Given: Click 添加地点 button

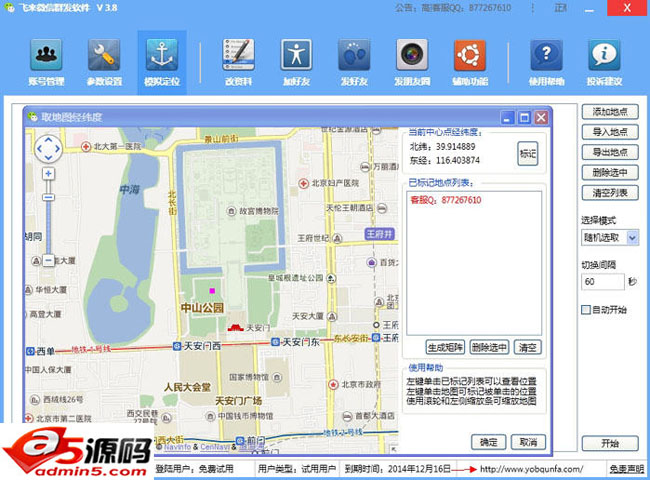Looking at the screenshot, I should point(610,112).
